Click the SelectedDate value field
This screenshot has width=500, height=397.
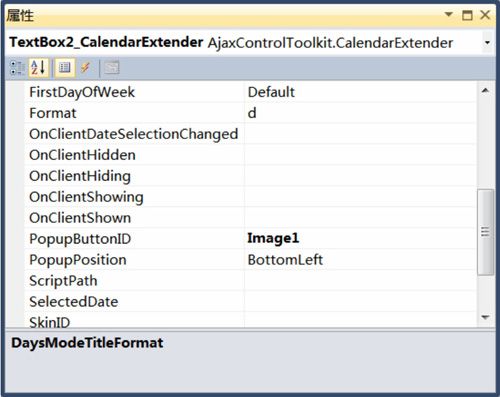(x=360, y=302)
